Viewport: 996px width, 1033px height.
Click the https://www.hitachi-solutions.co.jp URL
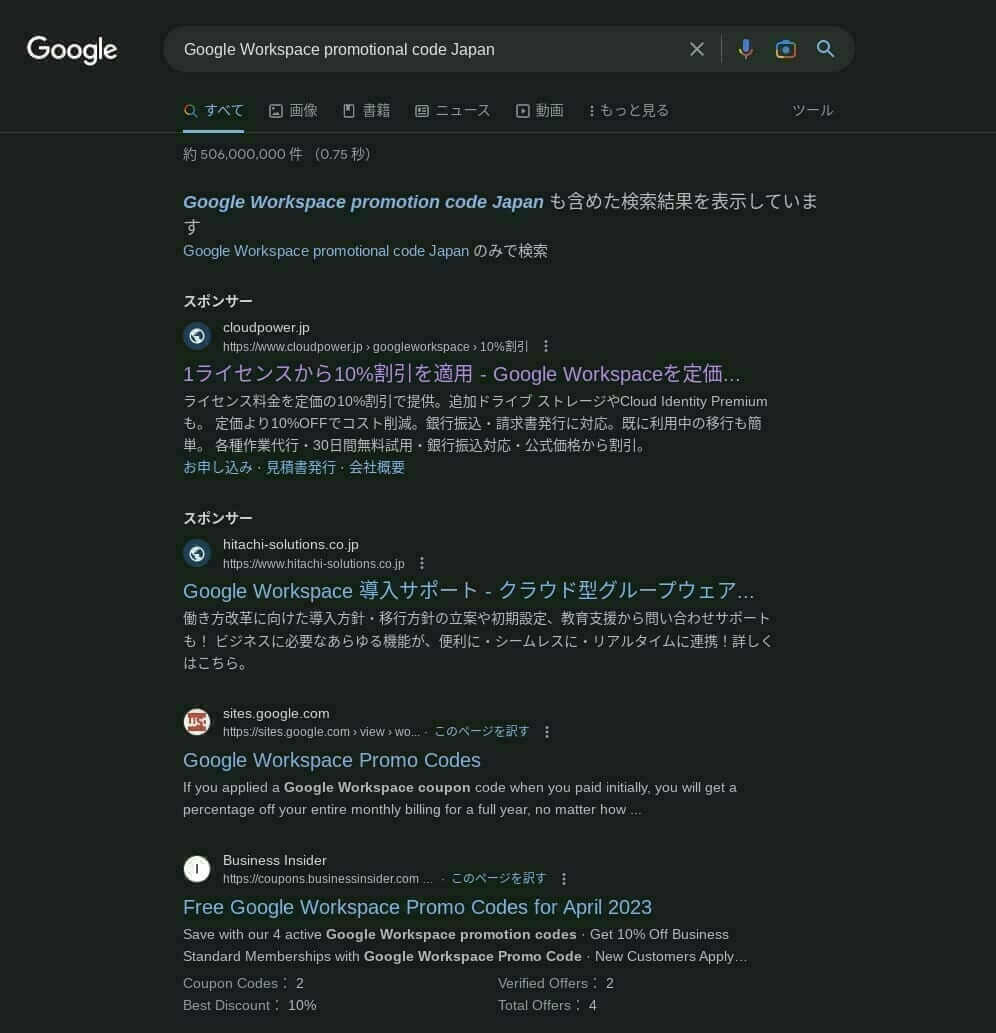click(314, 564)
